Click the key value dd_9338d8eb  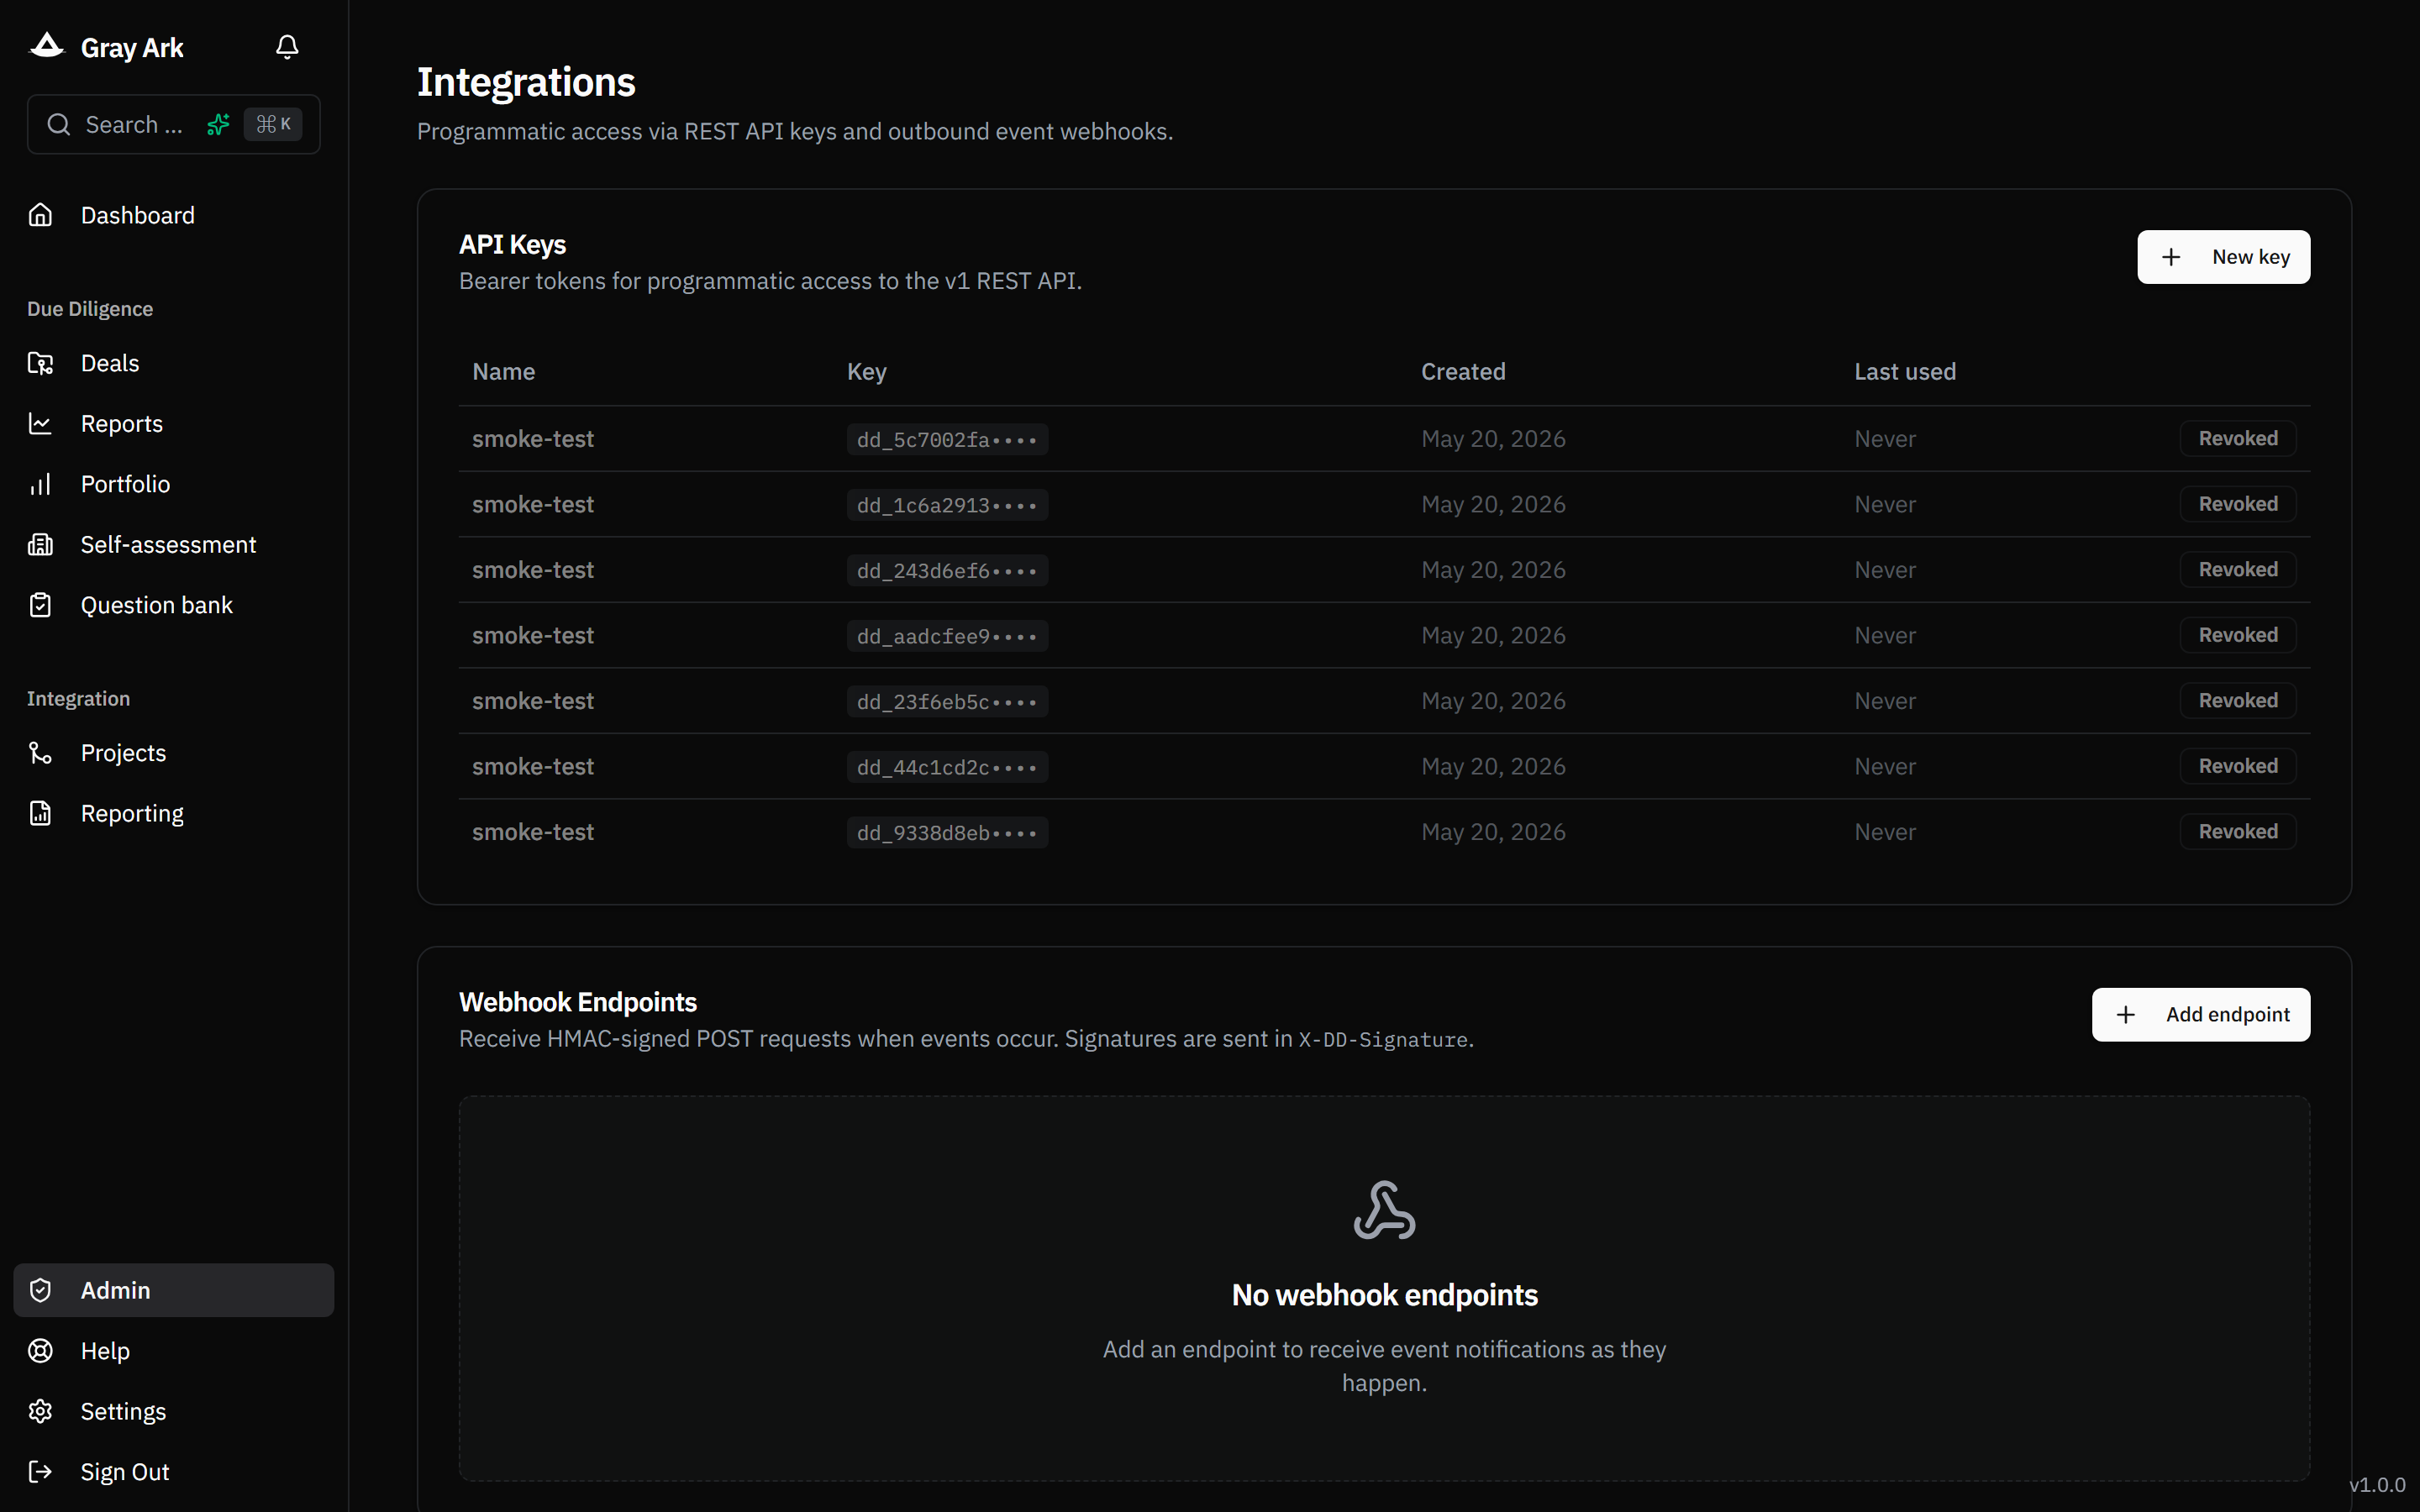coord(947,832)
